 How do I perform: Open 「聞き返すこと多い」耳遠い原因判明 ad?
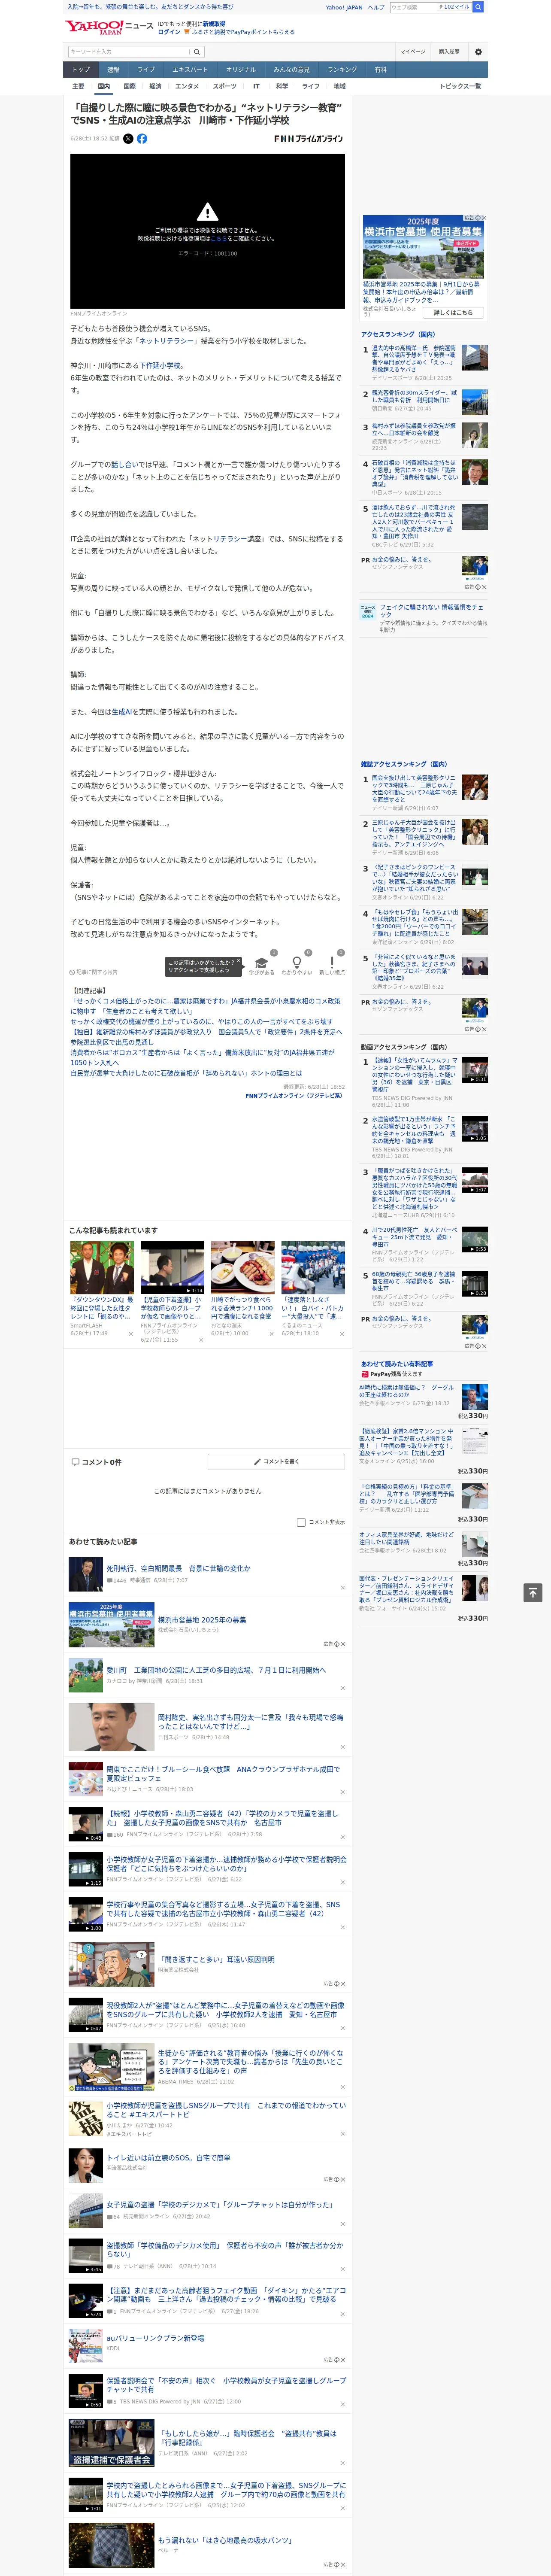216,1960
